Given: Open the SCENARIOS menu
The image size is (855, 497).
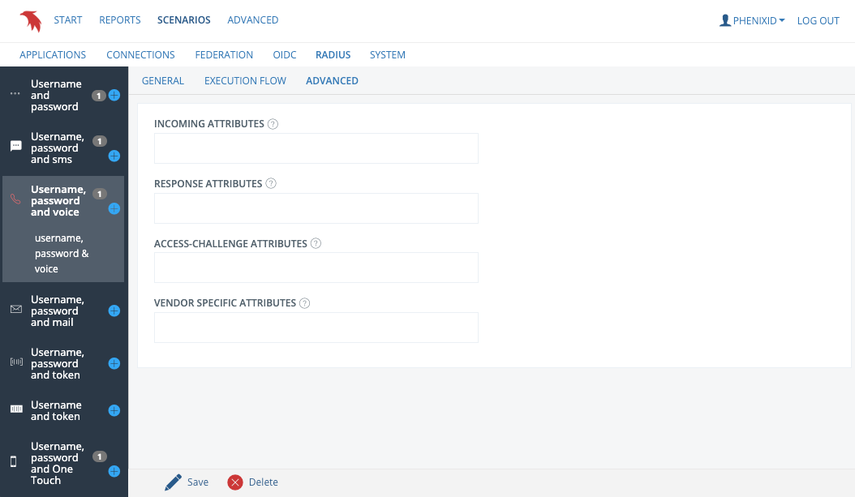Looking at the screenshot, I should coord(184,20).
